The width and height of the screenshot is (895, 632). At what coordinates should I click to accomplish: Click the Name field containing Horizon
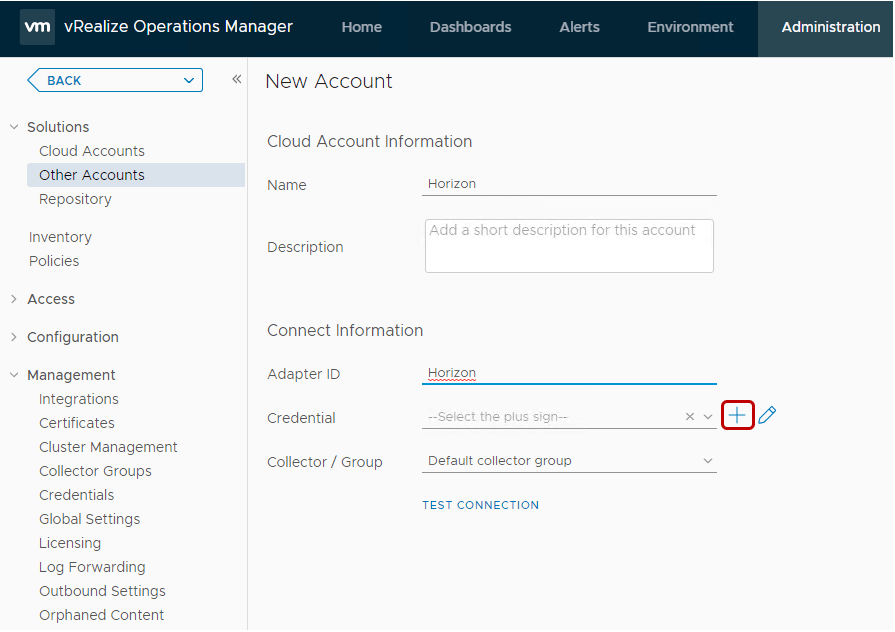coord(568,184)
